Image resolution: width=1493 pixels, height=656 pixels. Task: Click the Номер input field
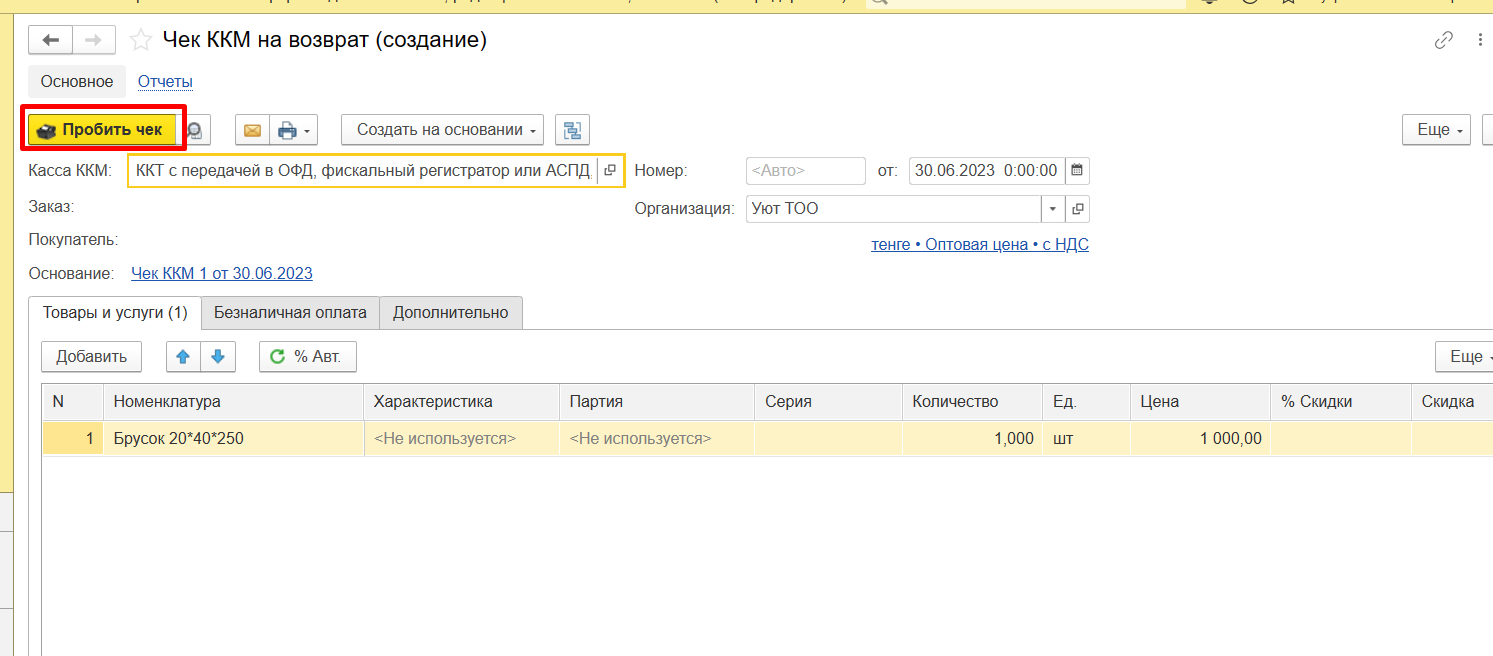(x=805, y=171)
